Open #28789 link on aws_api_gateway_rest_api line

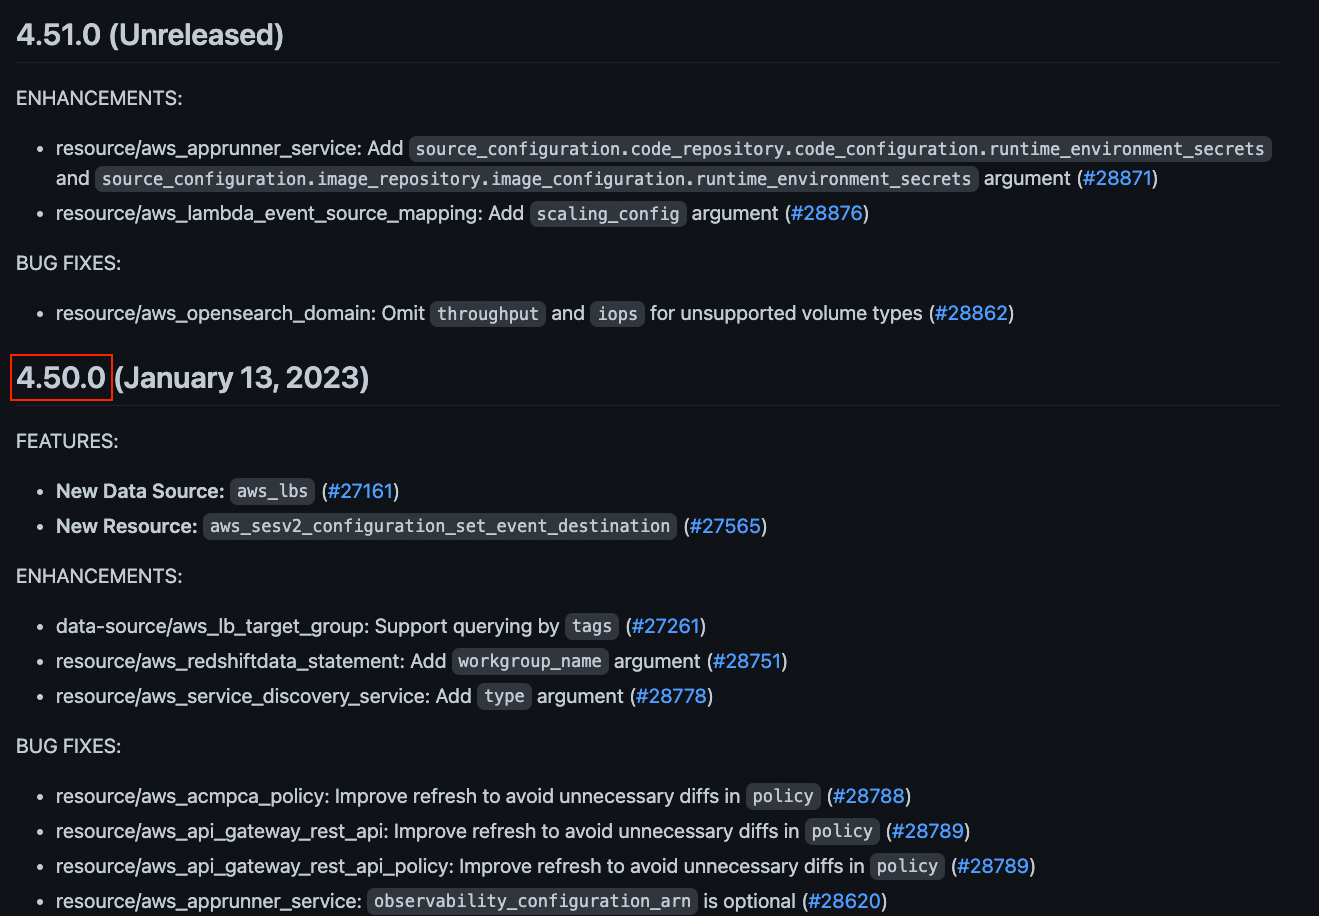point(928,832)
